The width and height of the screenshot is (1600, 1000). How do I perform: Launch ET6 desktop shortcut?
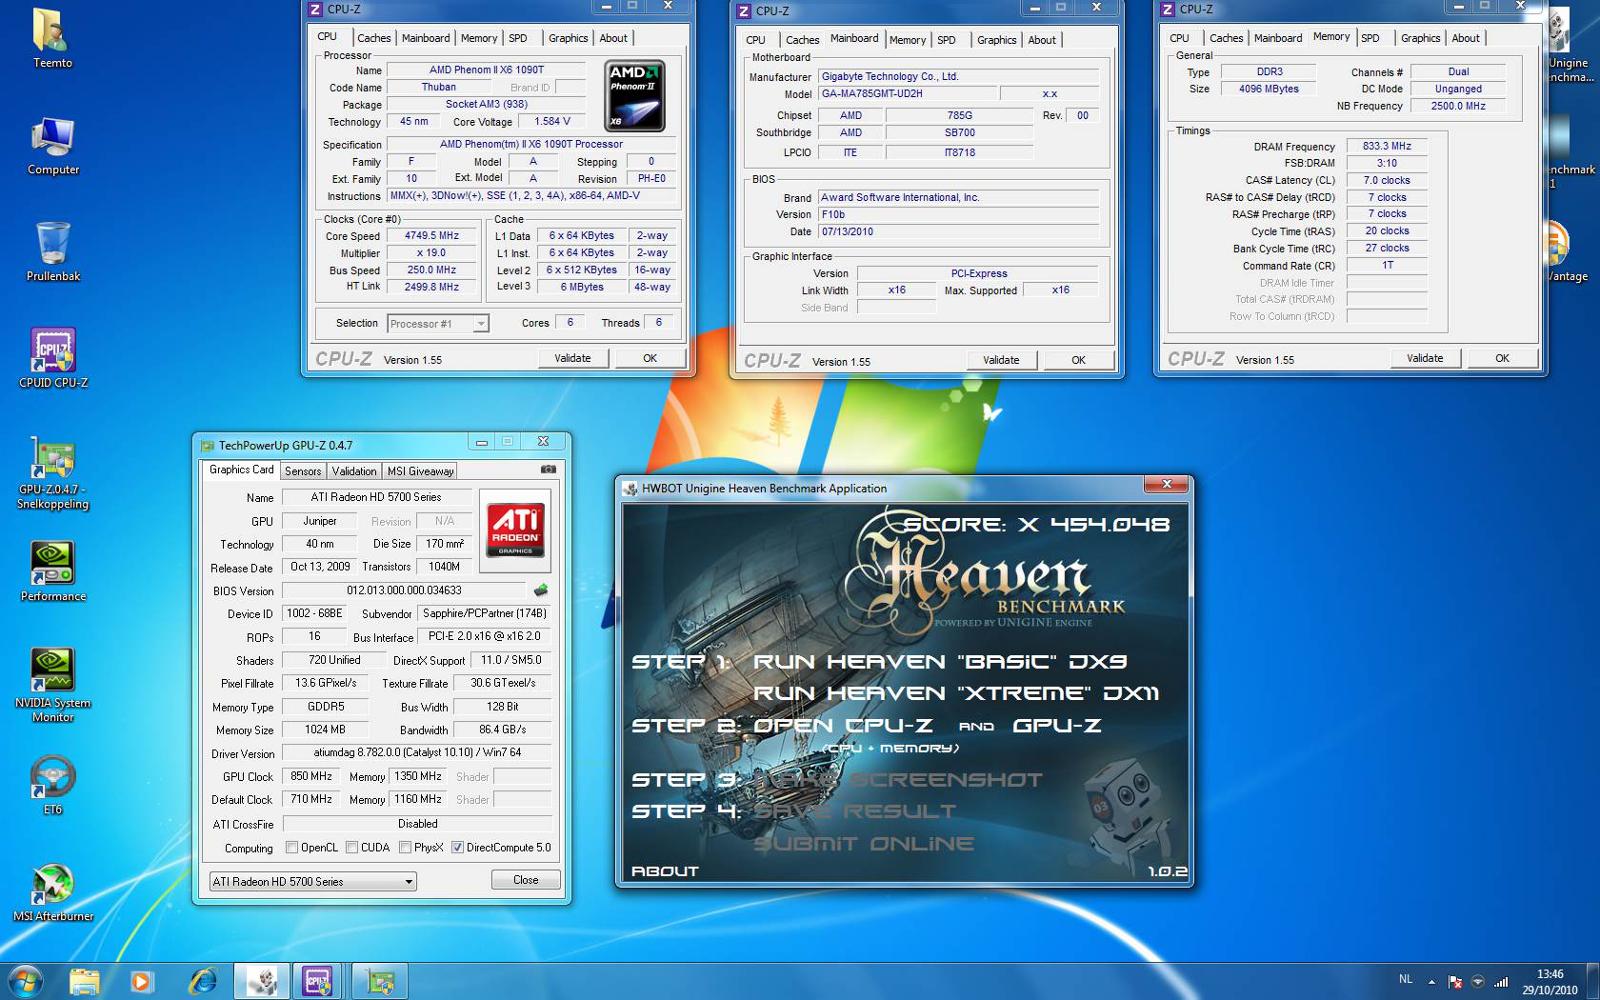point(52,785)
